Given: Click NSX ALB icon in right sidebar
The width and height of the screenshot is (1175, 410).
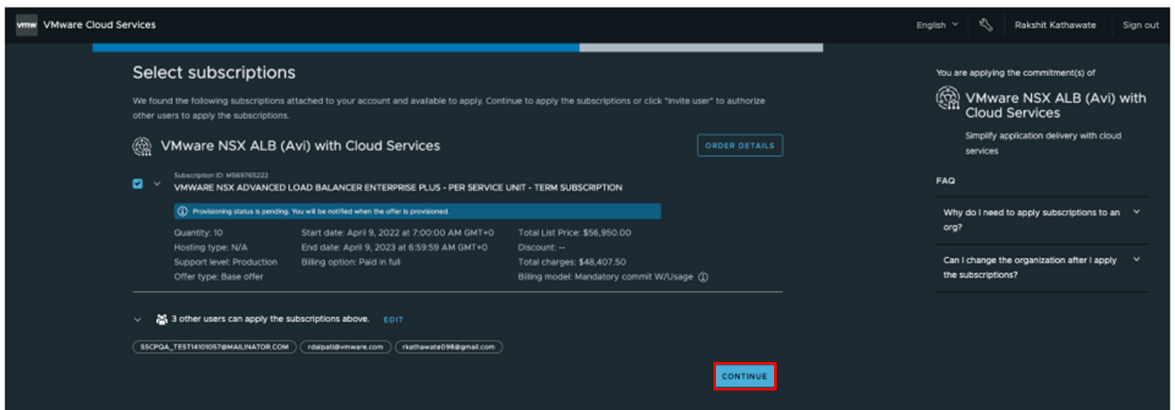Looking at the screenshot, I should (948, 97).
